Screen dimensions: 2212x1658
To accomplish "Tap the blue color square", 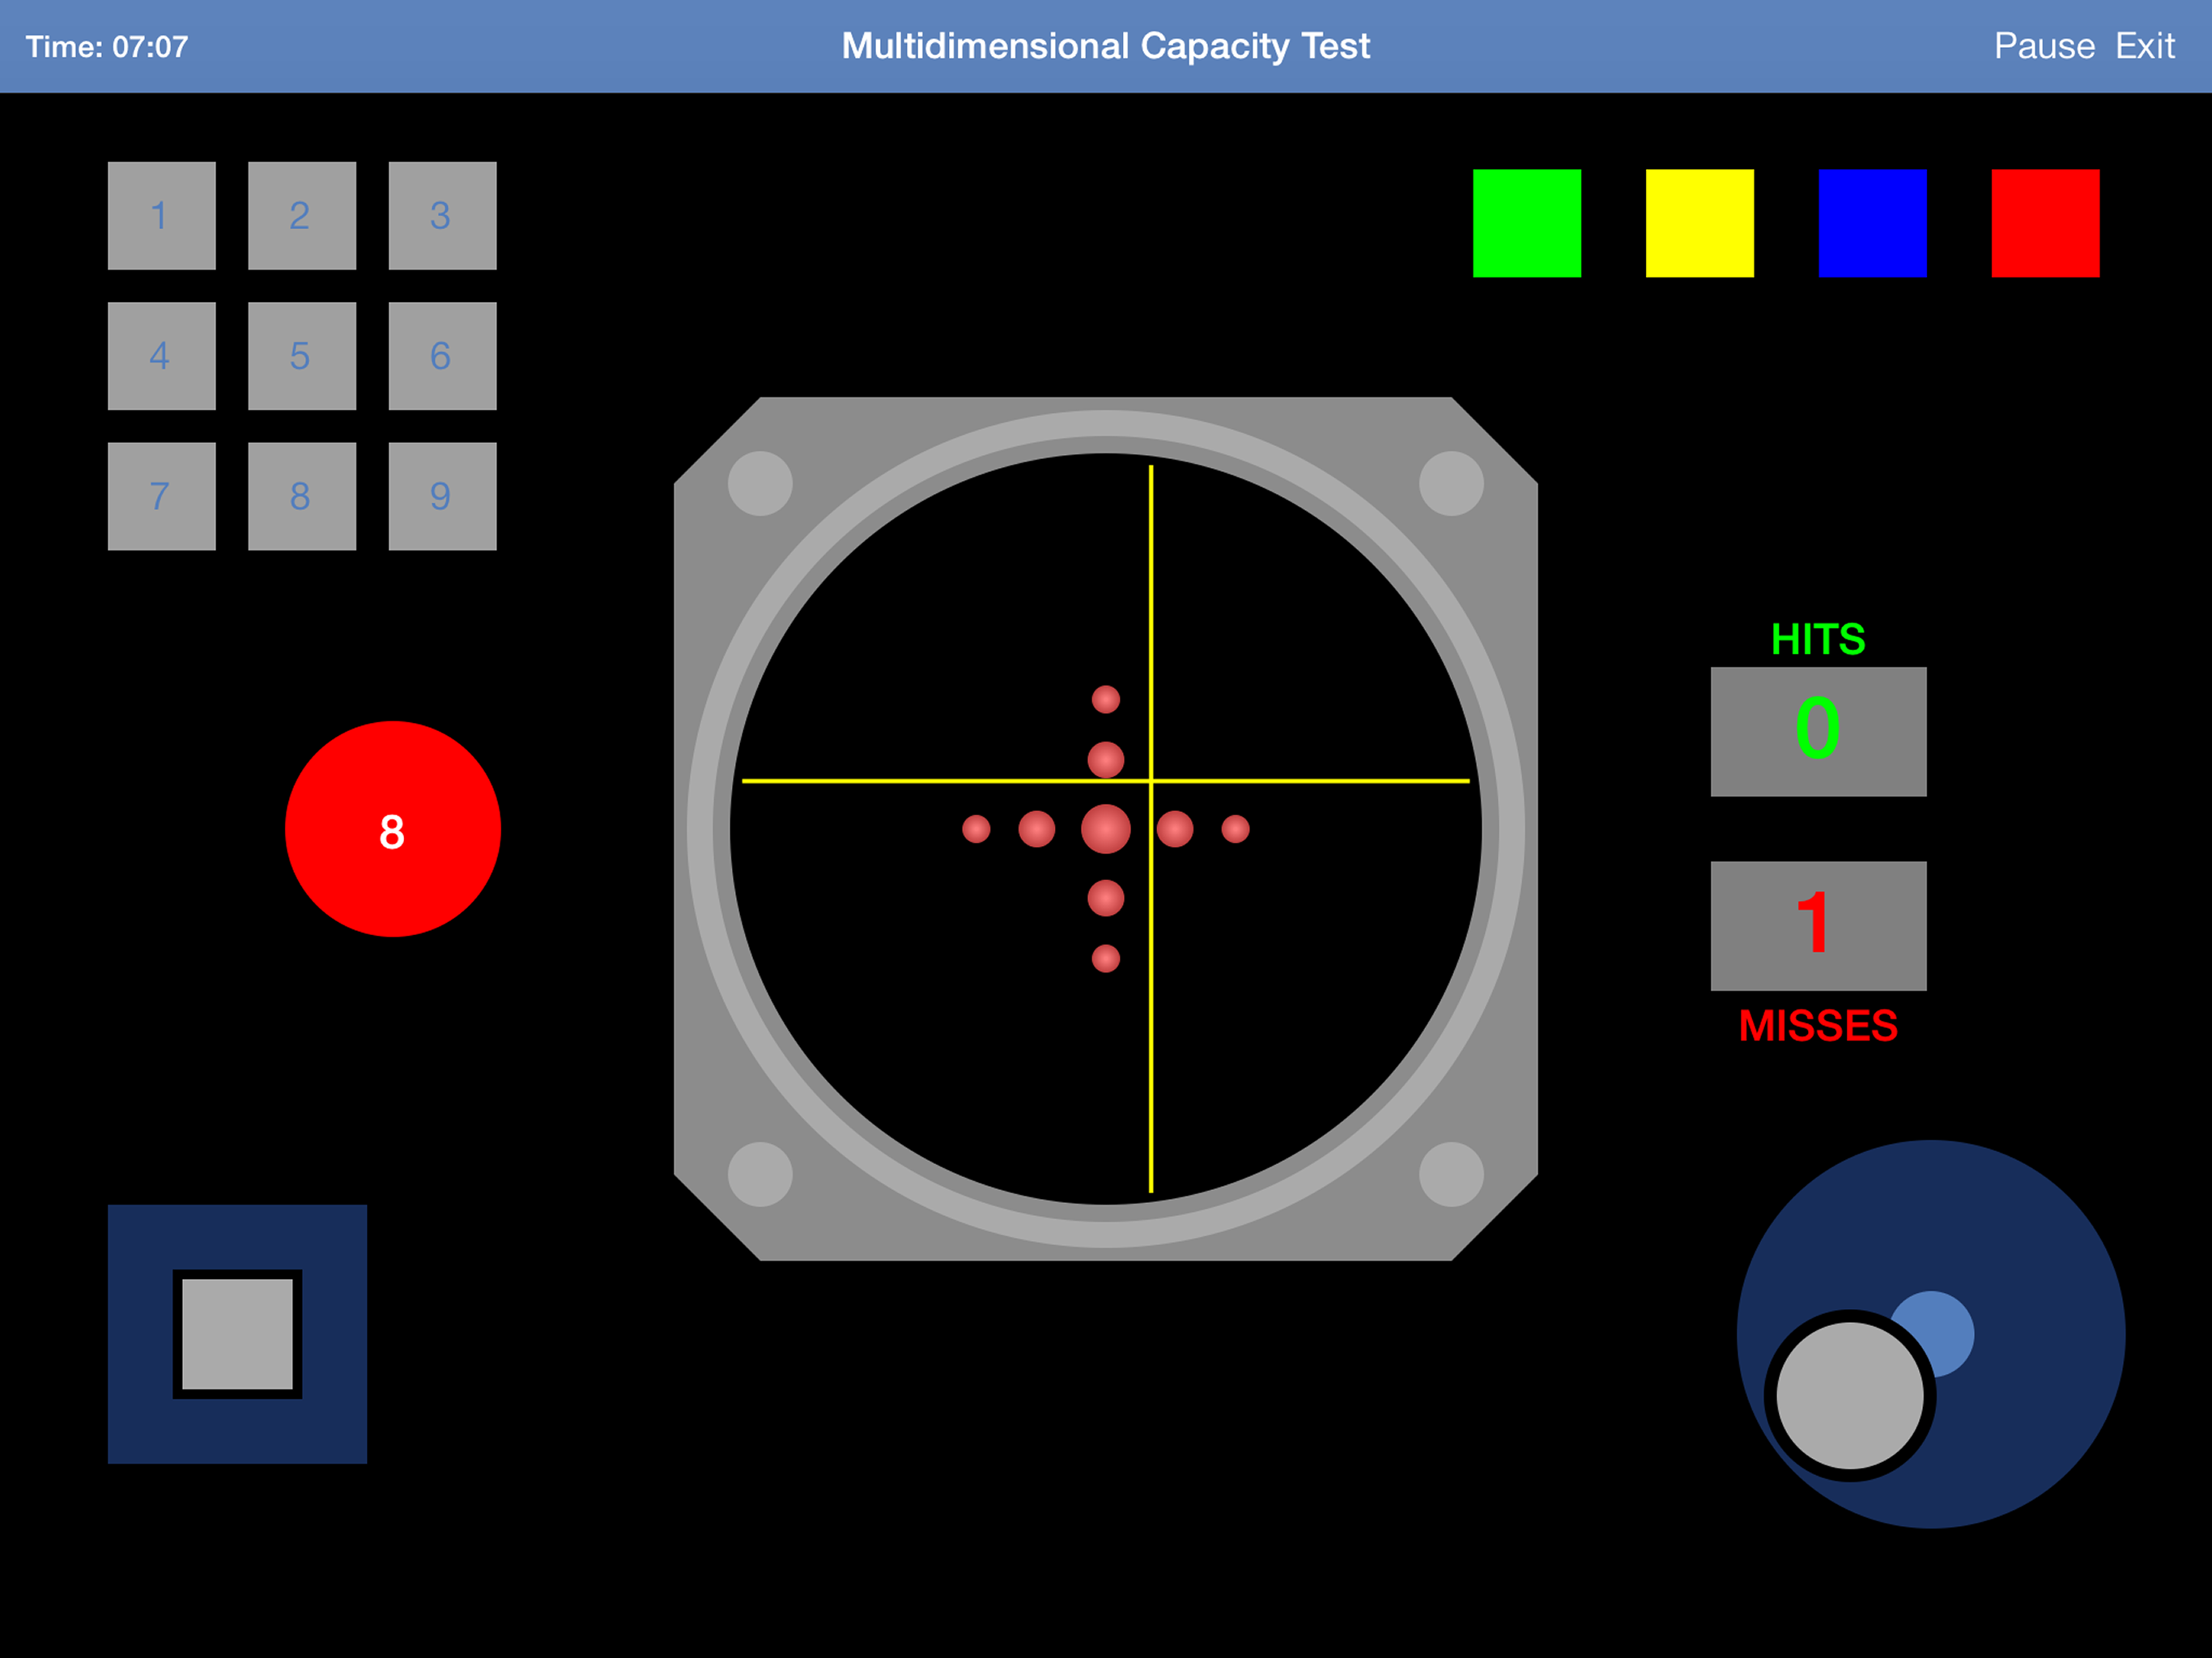I will click(1872, 223).
